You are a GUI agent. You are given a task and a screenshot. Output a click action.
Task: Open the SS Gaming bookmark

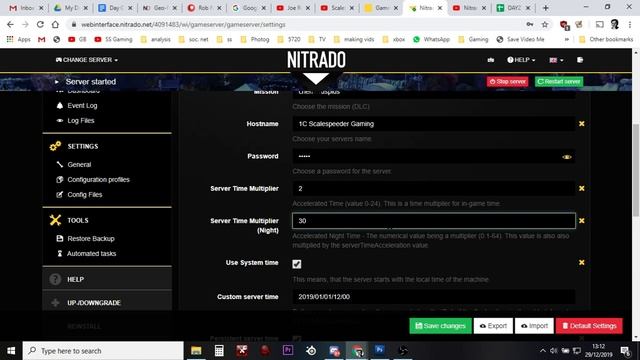113,40
